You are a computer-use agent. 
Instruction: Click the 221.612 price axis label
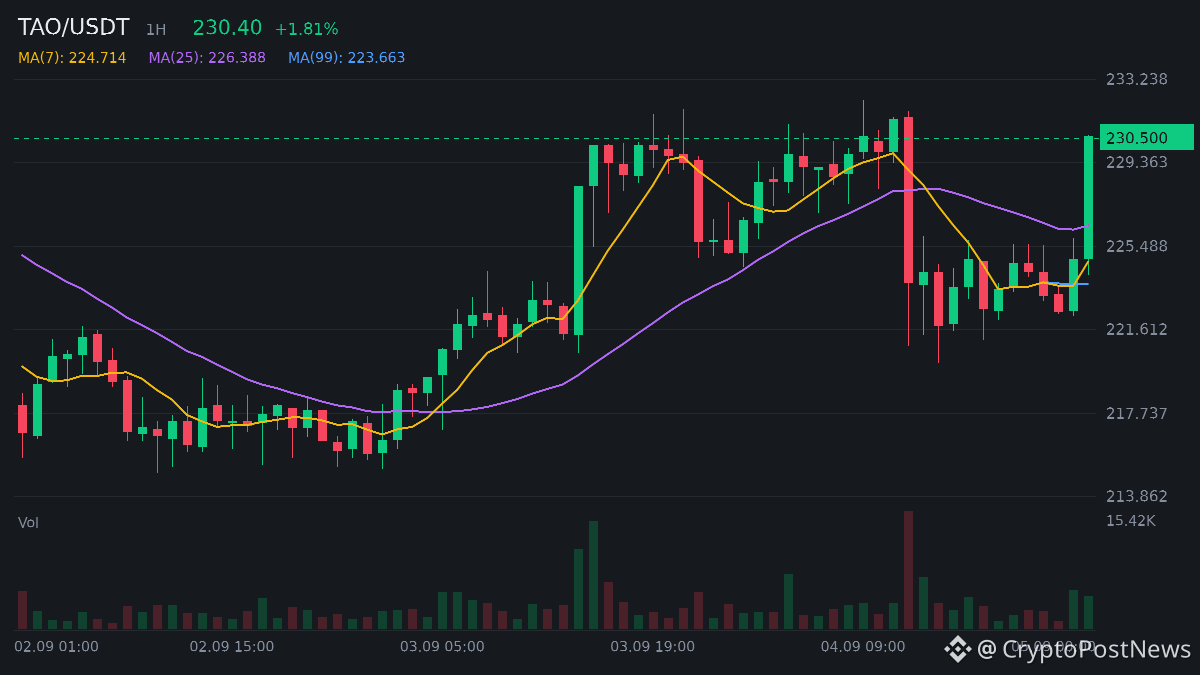[1136, 330]
